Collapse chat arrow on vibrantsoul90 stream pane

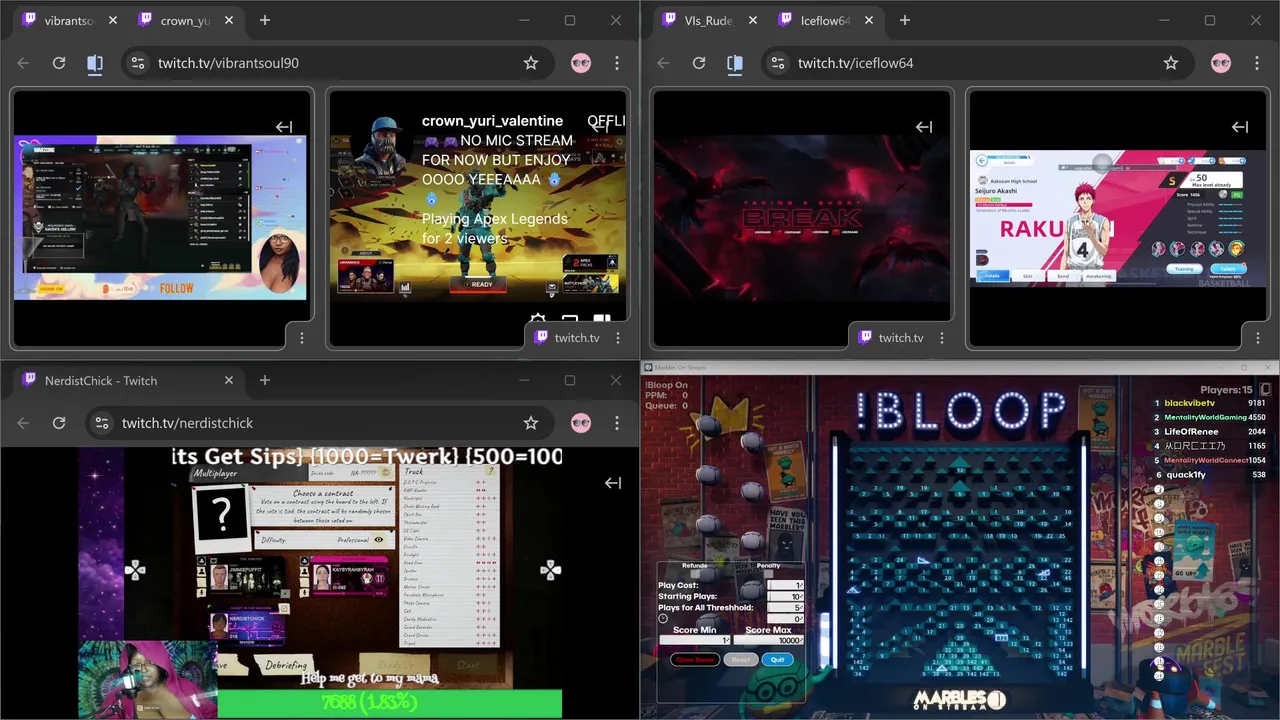coord(284,127)
